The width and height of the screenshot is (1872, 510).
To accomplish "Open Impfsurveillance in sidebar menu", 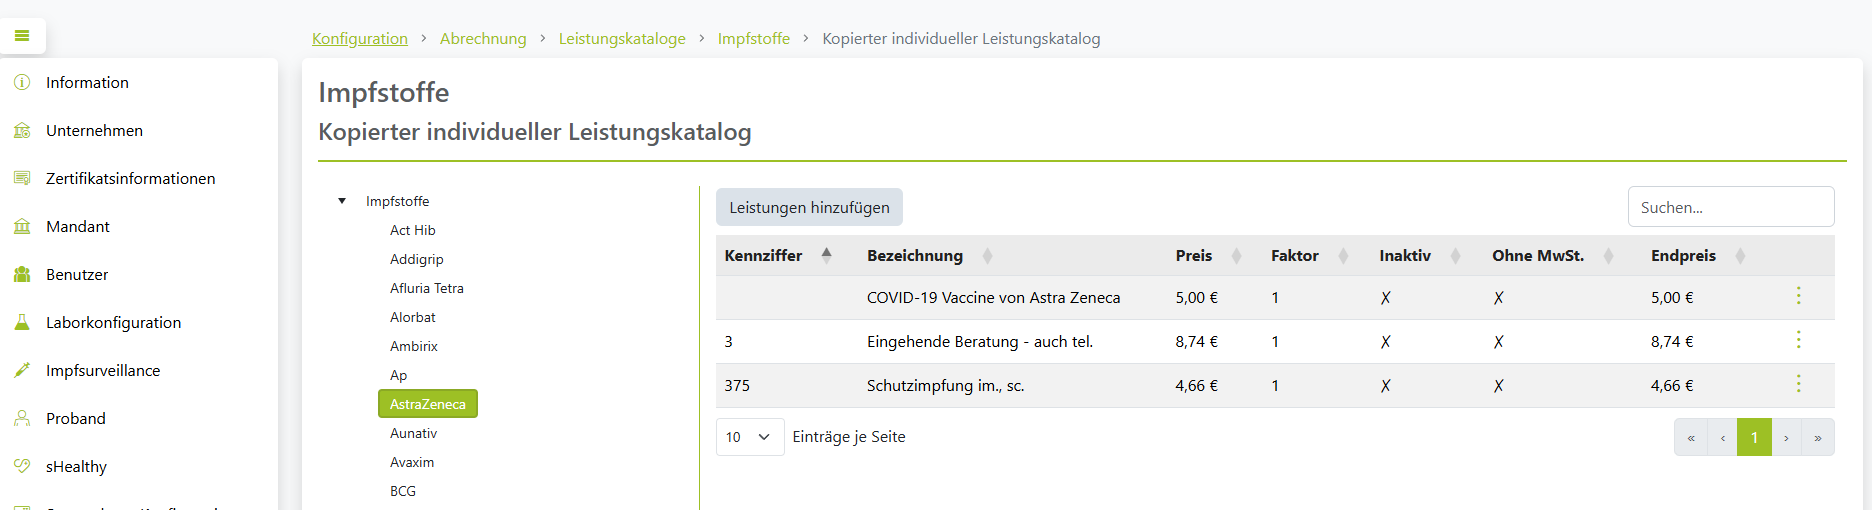I will pos(103,370).
